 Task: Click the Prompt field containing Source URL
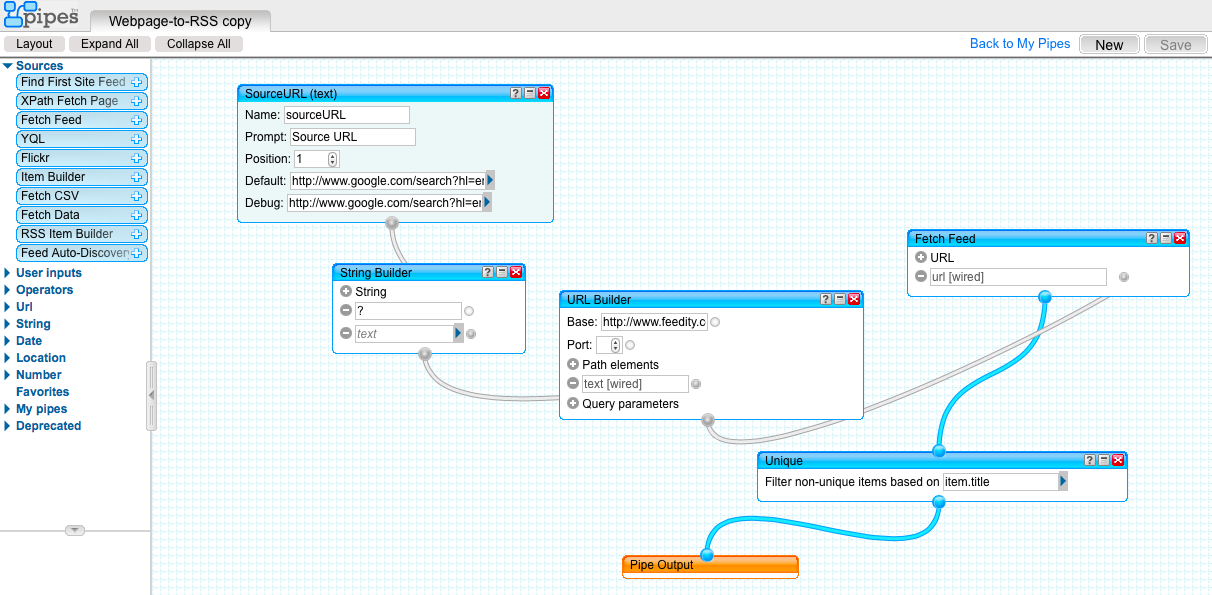click(x=352, y=137)
